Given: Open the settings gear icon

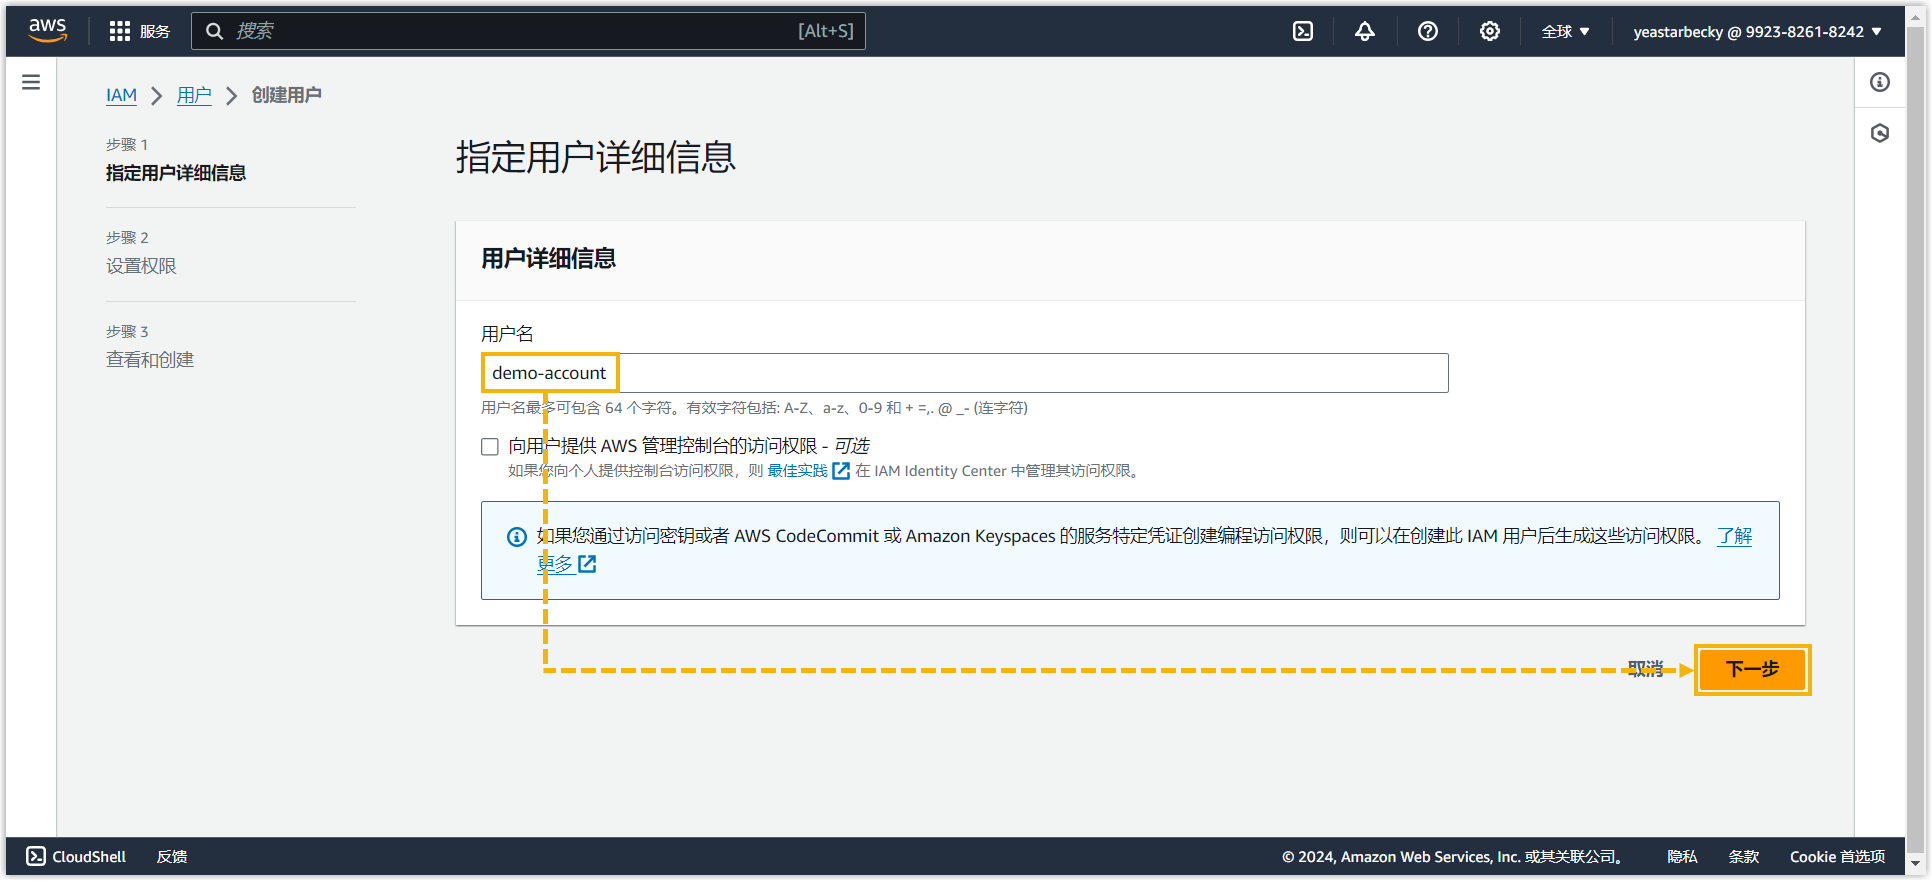Looking at the screenshot, I should coord(1489,31).
